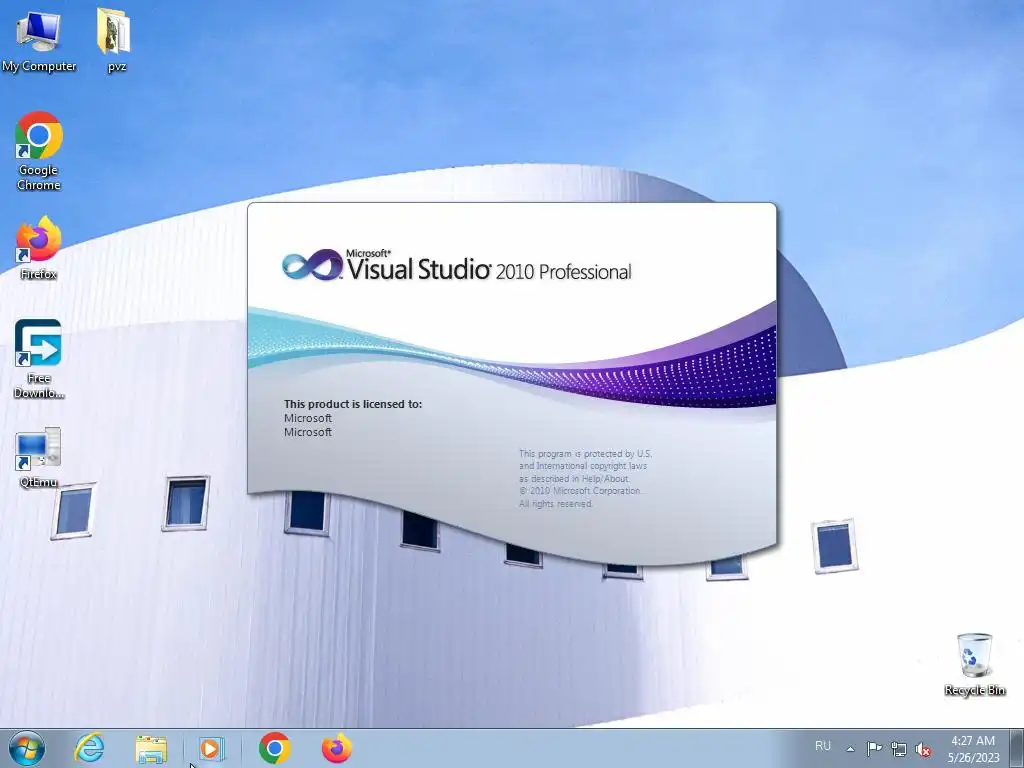Select the pvz folder on desktop
Screen dimensions: 1024x768
pos(115,40)
